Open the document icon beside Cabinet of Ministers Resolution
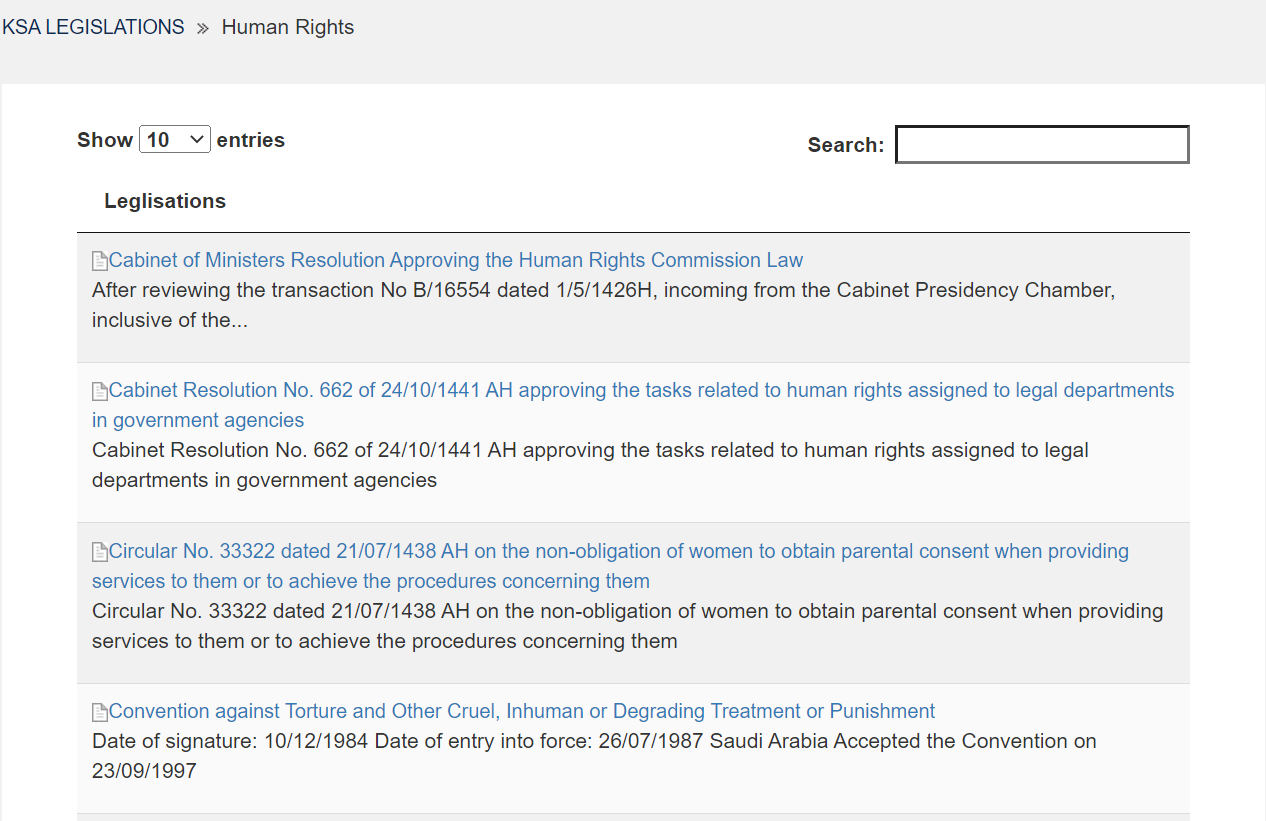The height and width of the screenshot is (821, 1266). point(99,260)
